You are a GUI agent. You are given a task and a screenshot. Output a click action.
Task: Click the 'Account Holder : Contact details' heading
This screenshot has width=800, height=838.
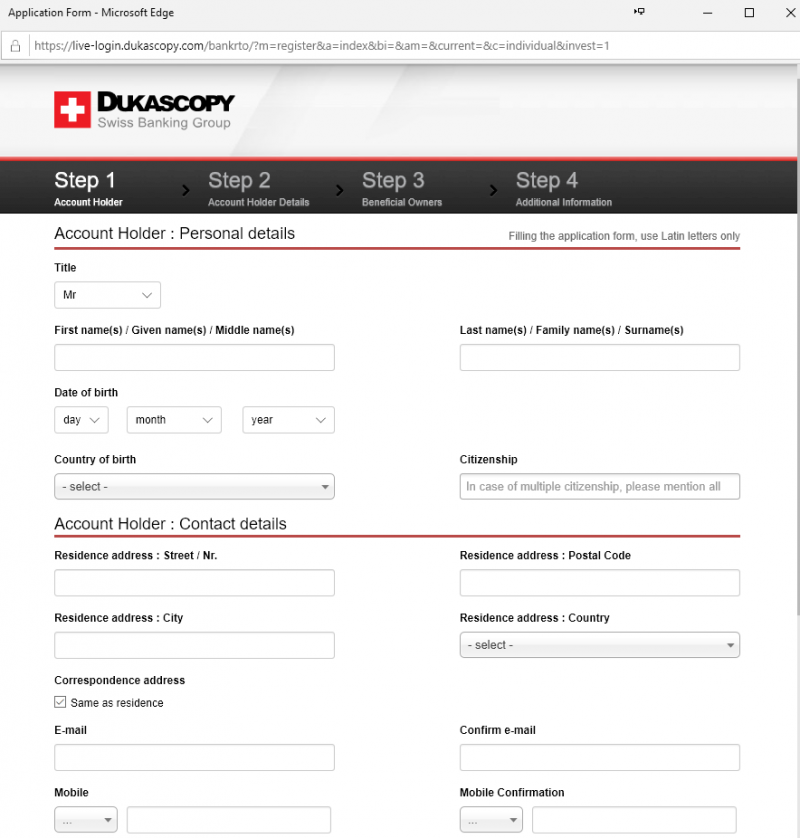tap(170, 524)
